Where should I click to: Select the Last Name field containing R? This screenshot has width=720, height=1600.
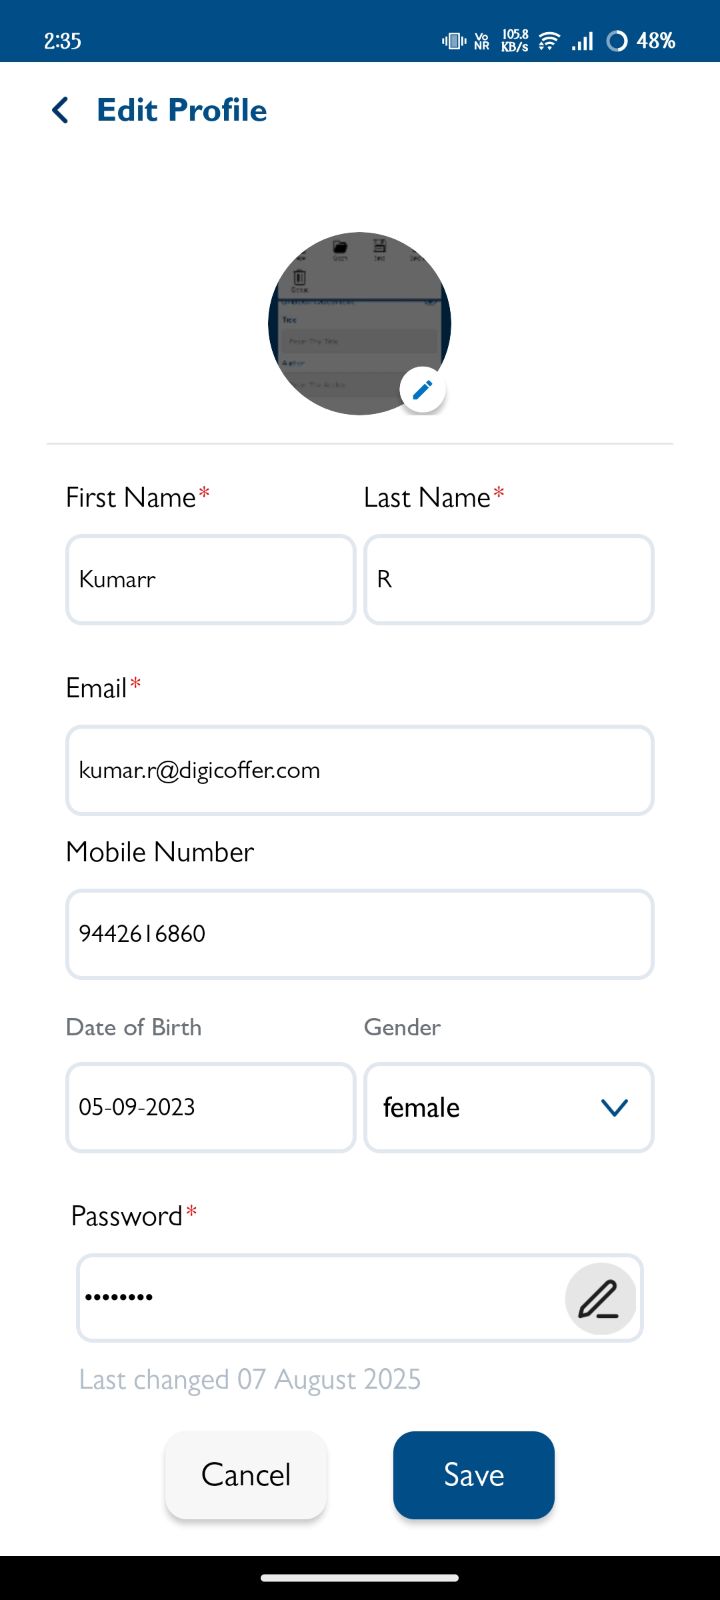tap(509, 580)
